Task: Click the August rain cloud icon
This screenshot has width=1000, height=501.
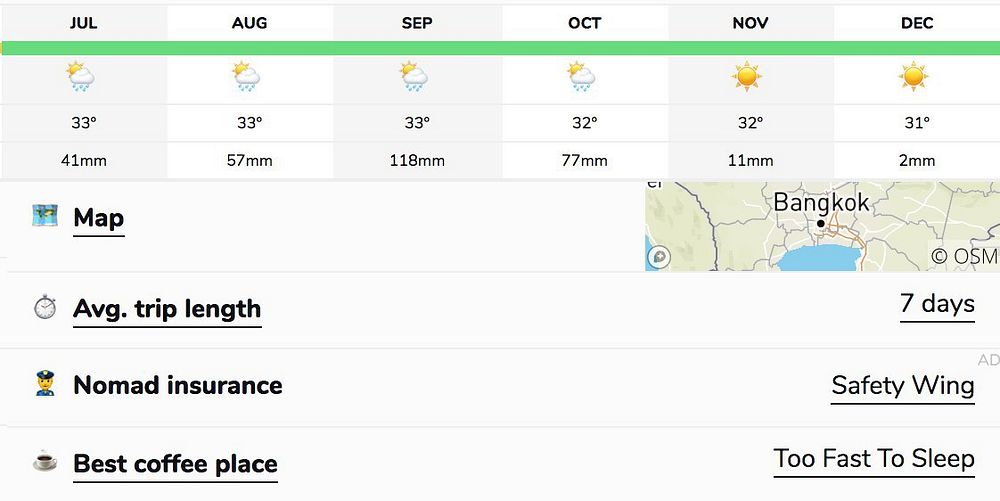Action: click(x=247, y=77)
